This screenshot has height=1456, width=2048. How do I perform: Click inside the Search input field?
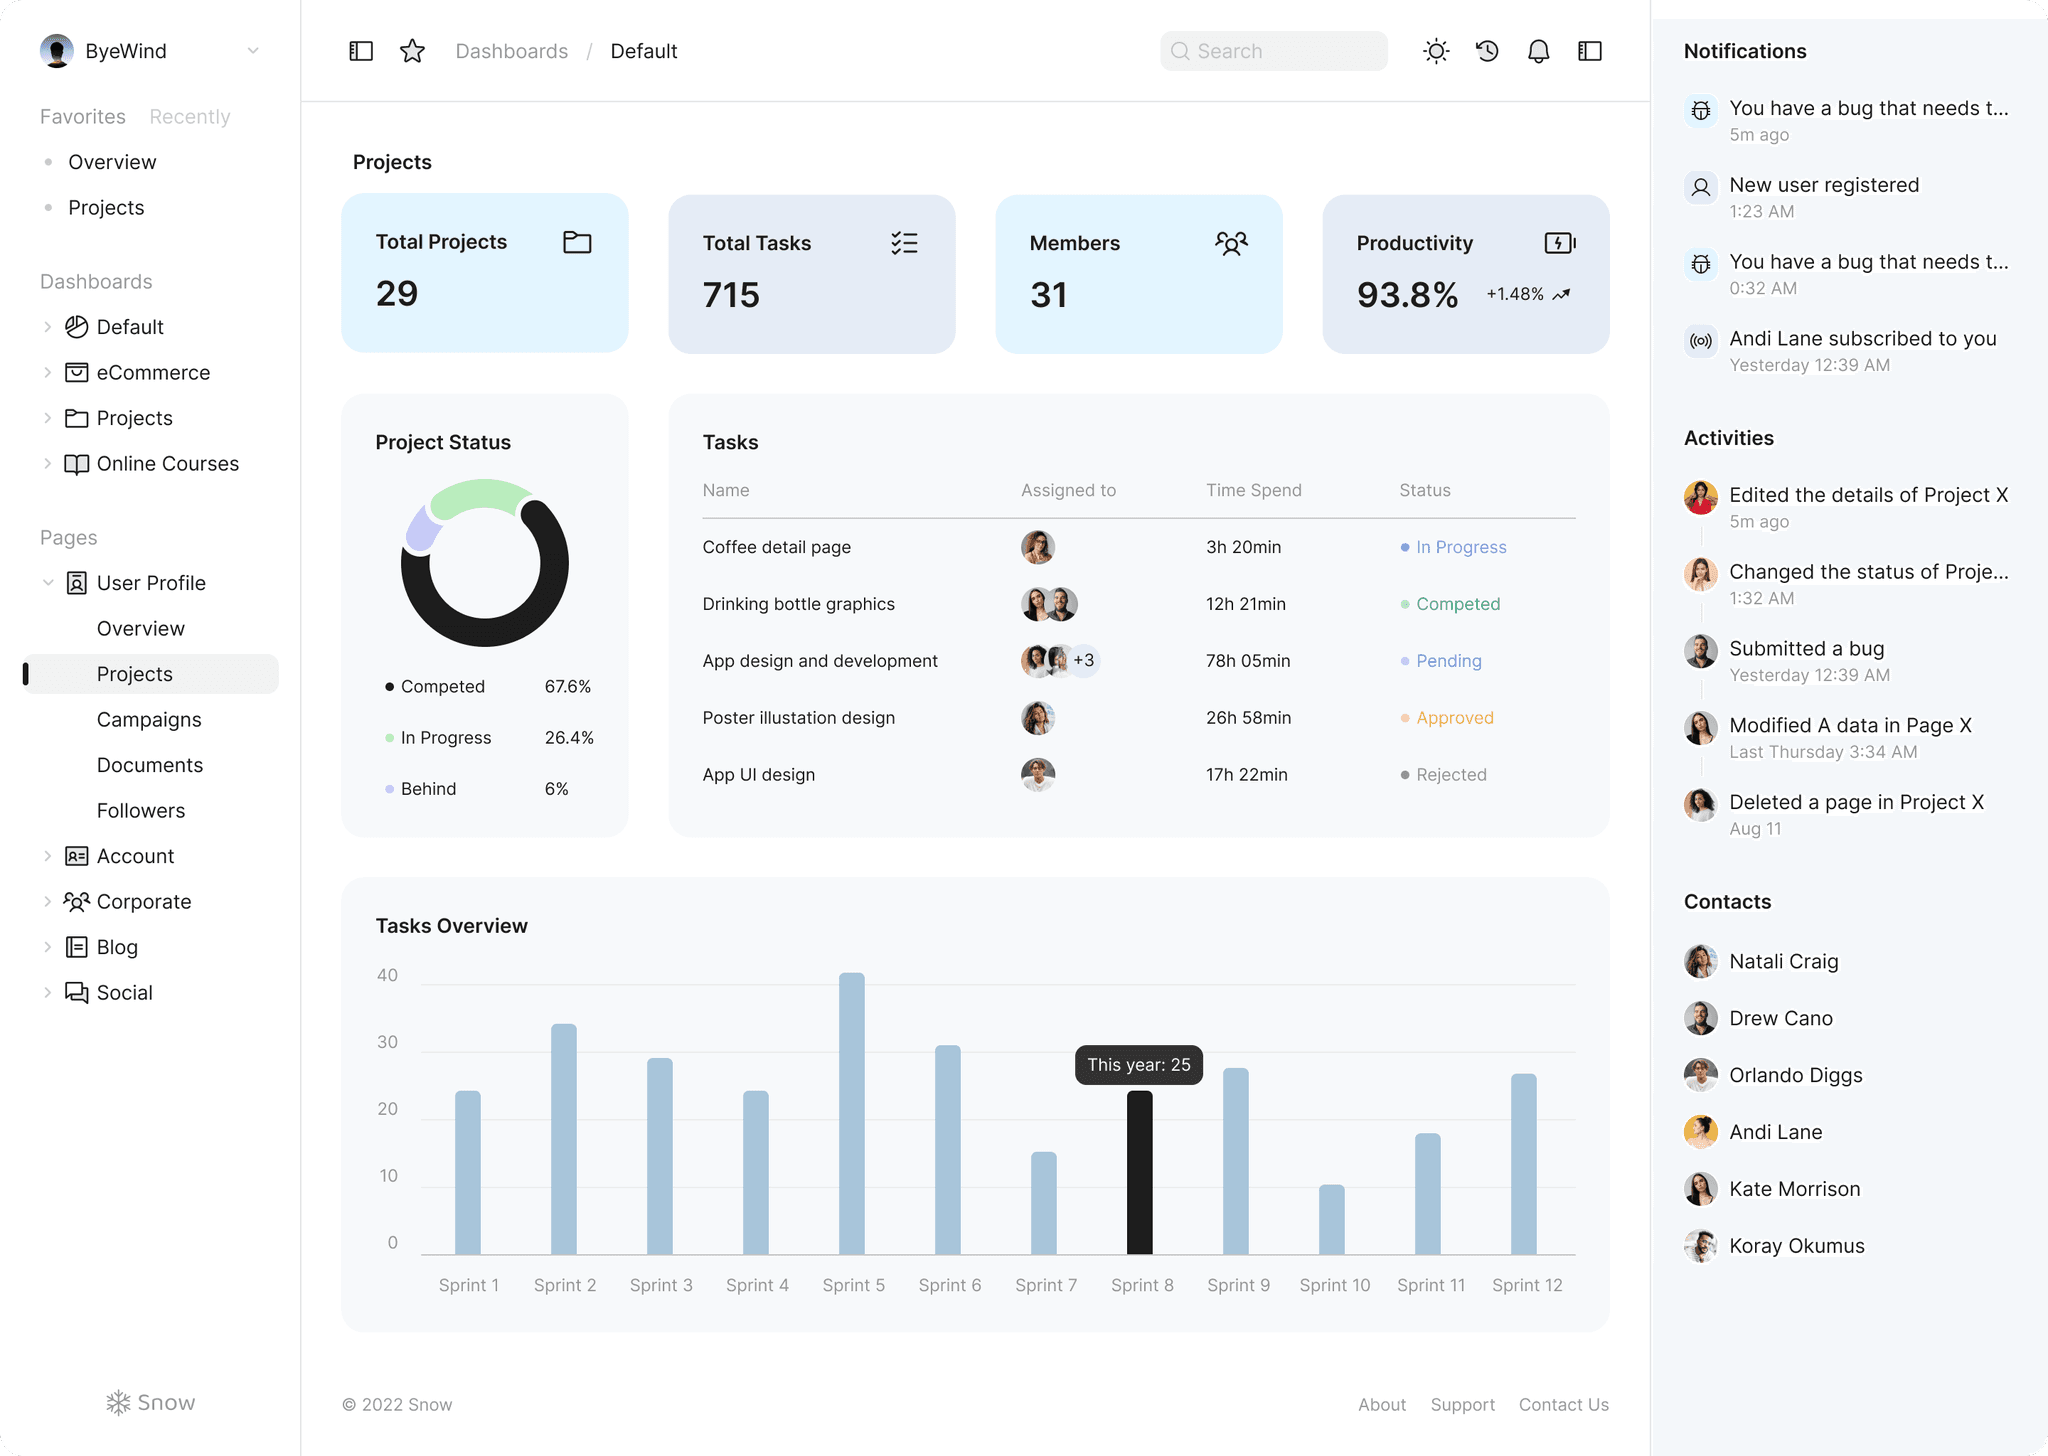click(x=1274, y=50)
